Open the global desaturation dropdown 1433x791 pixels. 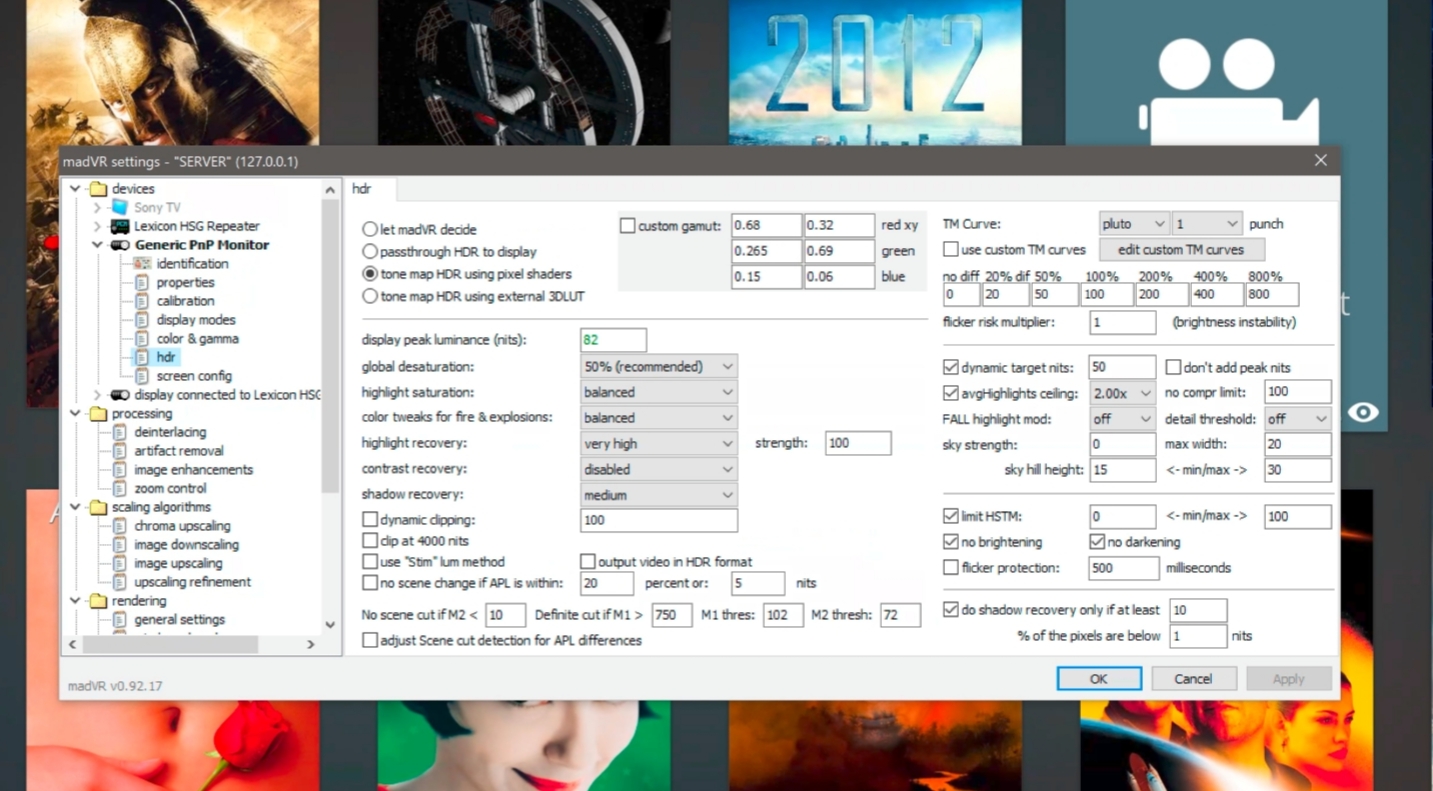(658, 367)
